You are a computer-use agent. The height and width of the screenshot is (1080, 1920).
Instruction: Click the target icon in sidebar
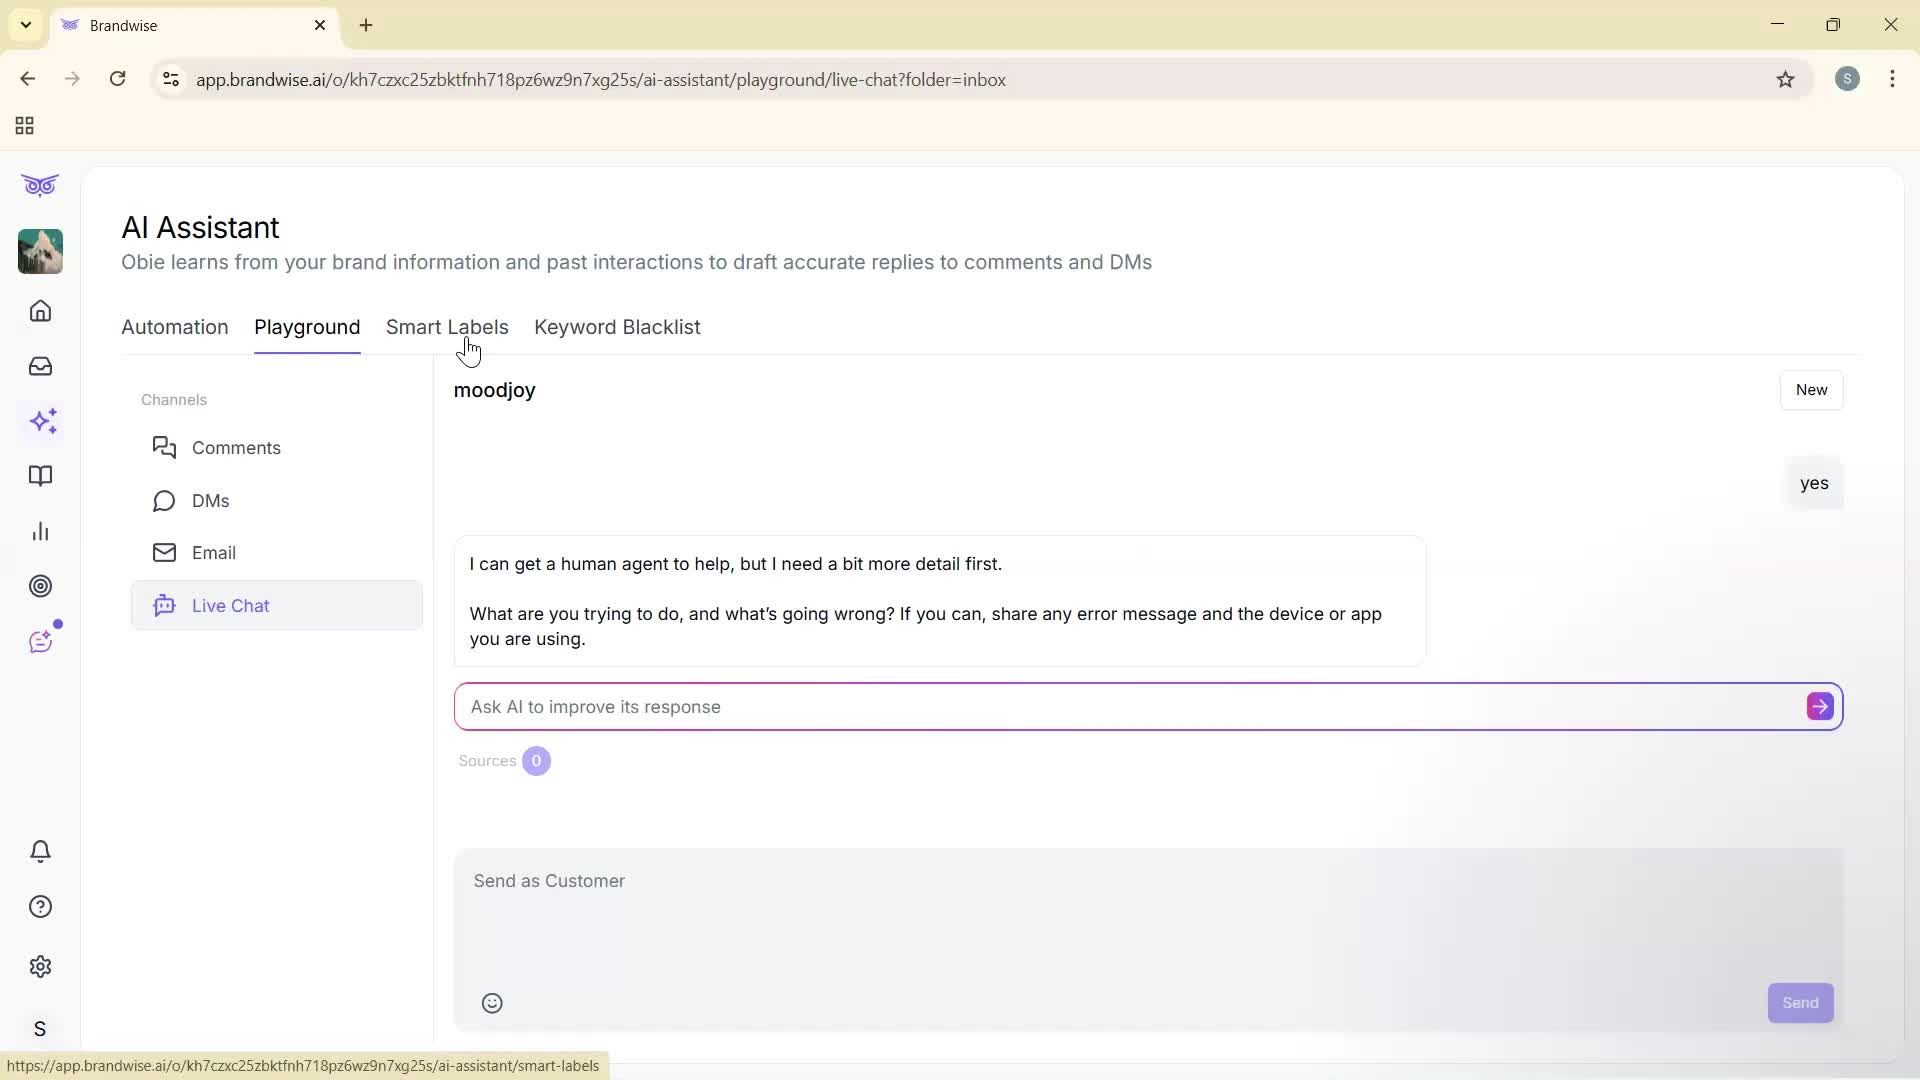point(40,586)
